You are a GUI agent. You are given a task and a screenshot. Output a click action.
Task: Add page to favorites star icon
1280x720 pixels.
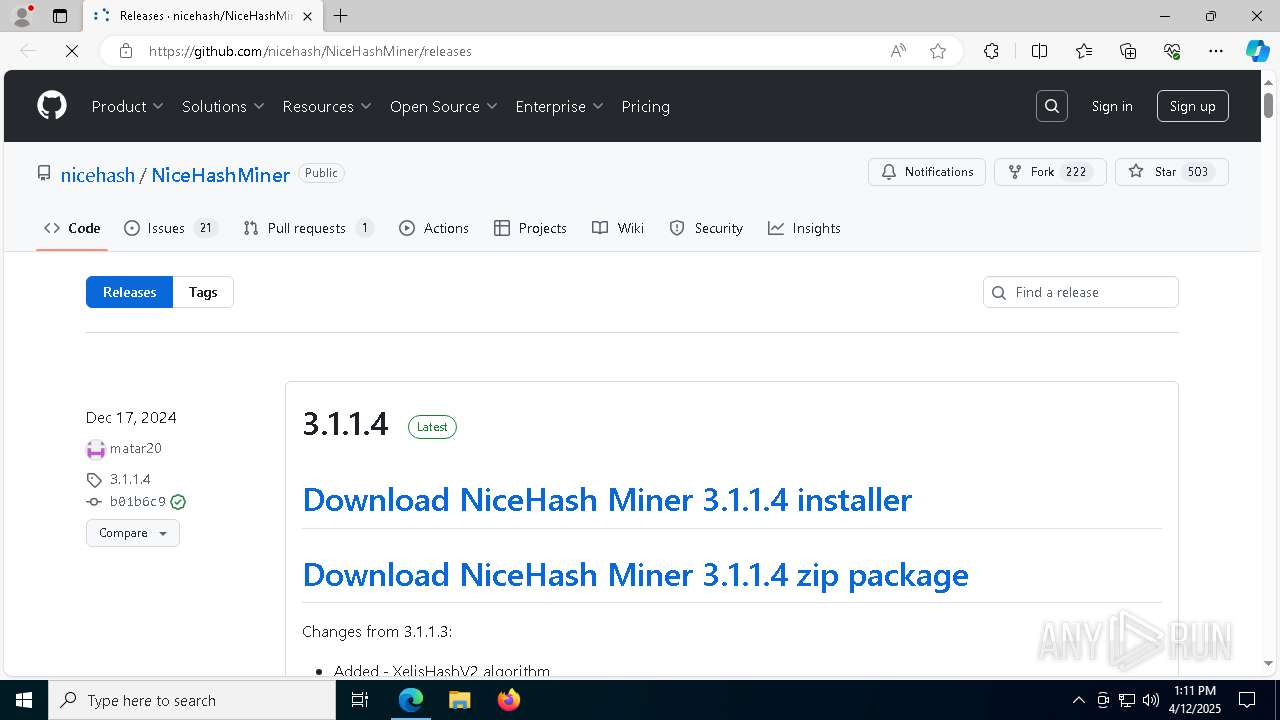tap(938, 51)
